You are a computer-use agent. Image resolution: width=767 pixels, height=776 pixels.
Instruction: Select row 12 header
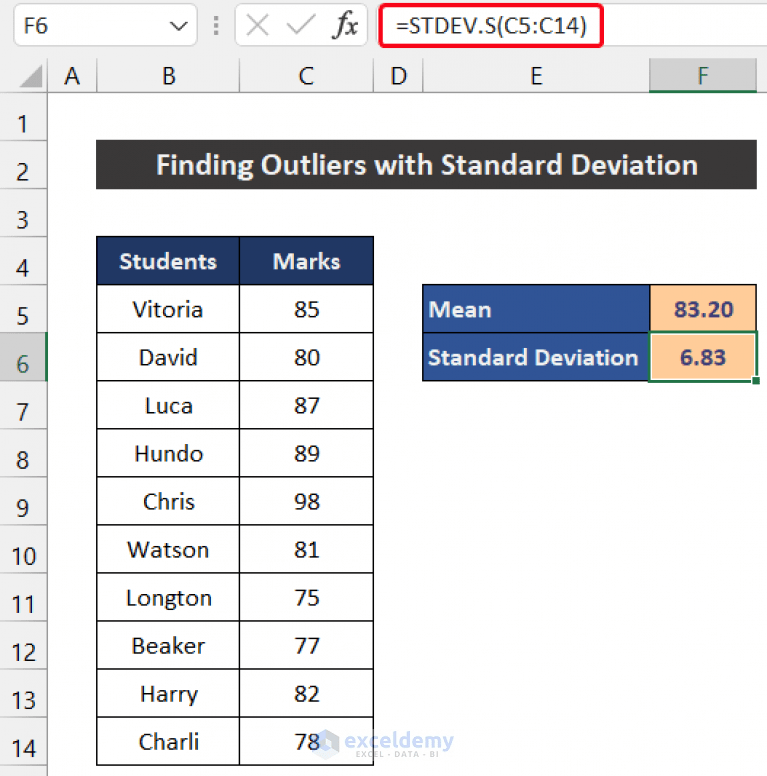(x=23, y=645)
